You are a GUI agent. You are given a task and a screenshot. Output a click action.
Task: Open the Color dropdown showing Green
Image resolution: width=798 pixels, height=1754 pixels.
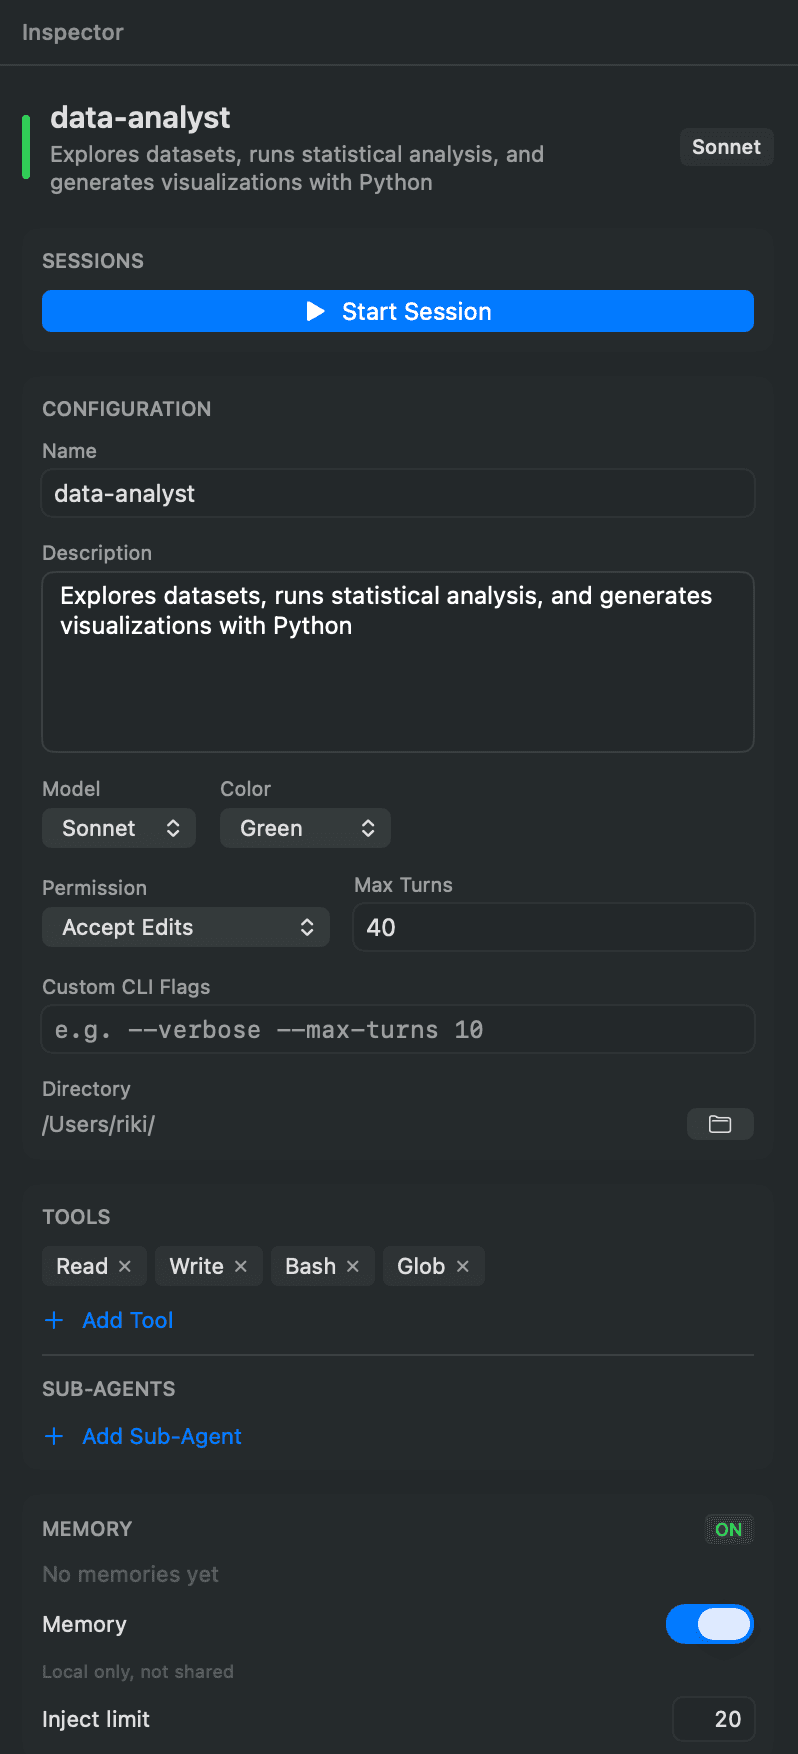pos(305,828)
